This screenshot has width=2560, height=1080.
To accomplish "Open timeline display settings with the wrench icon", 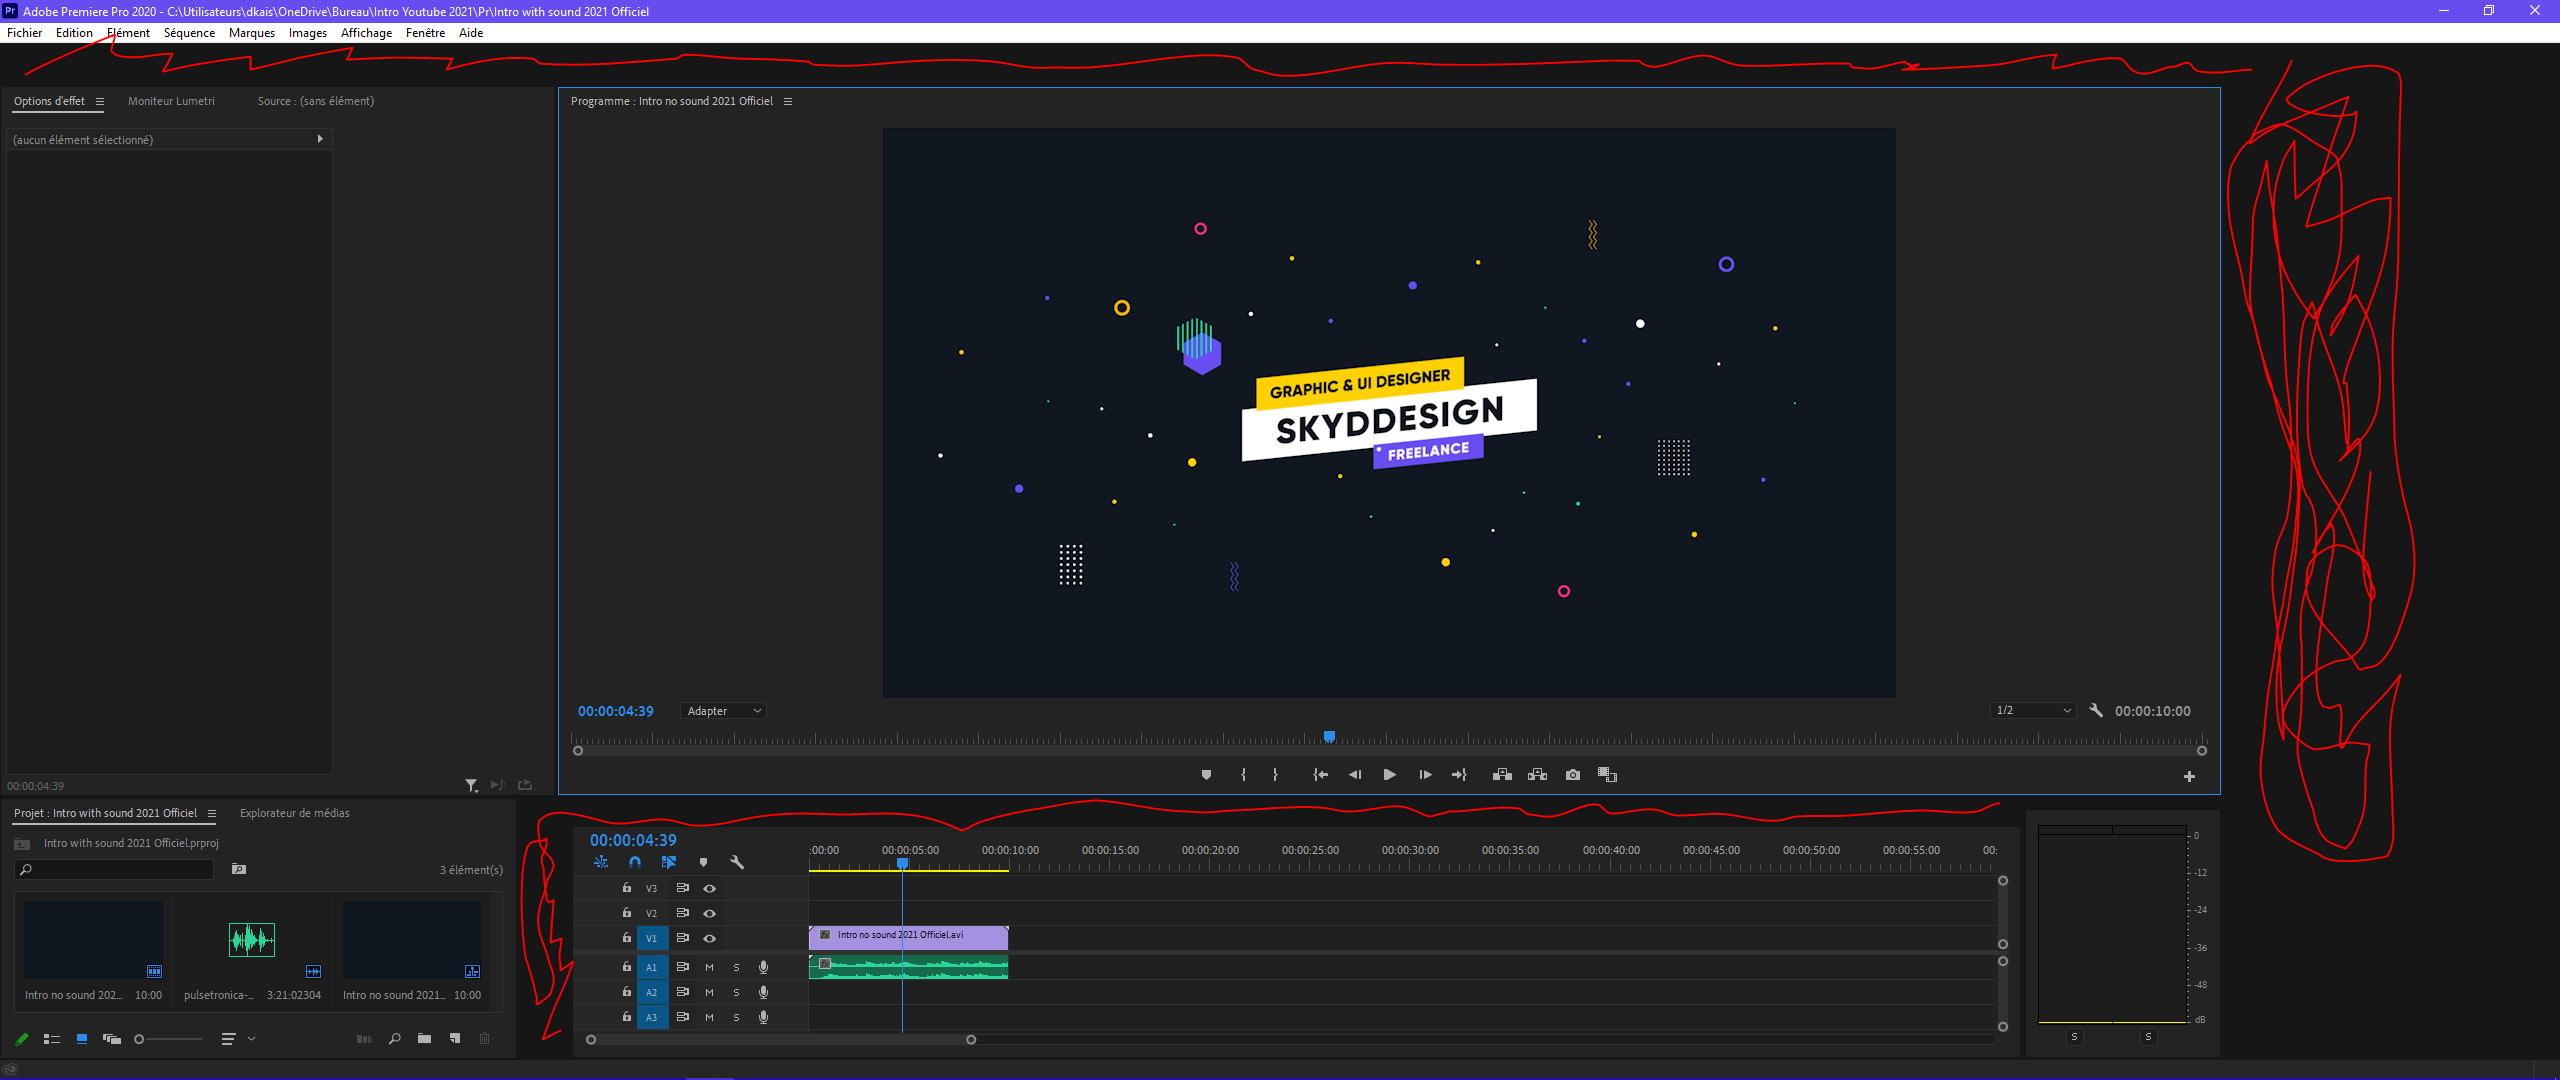I will (x=738, y=861).
